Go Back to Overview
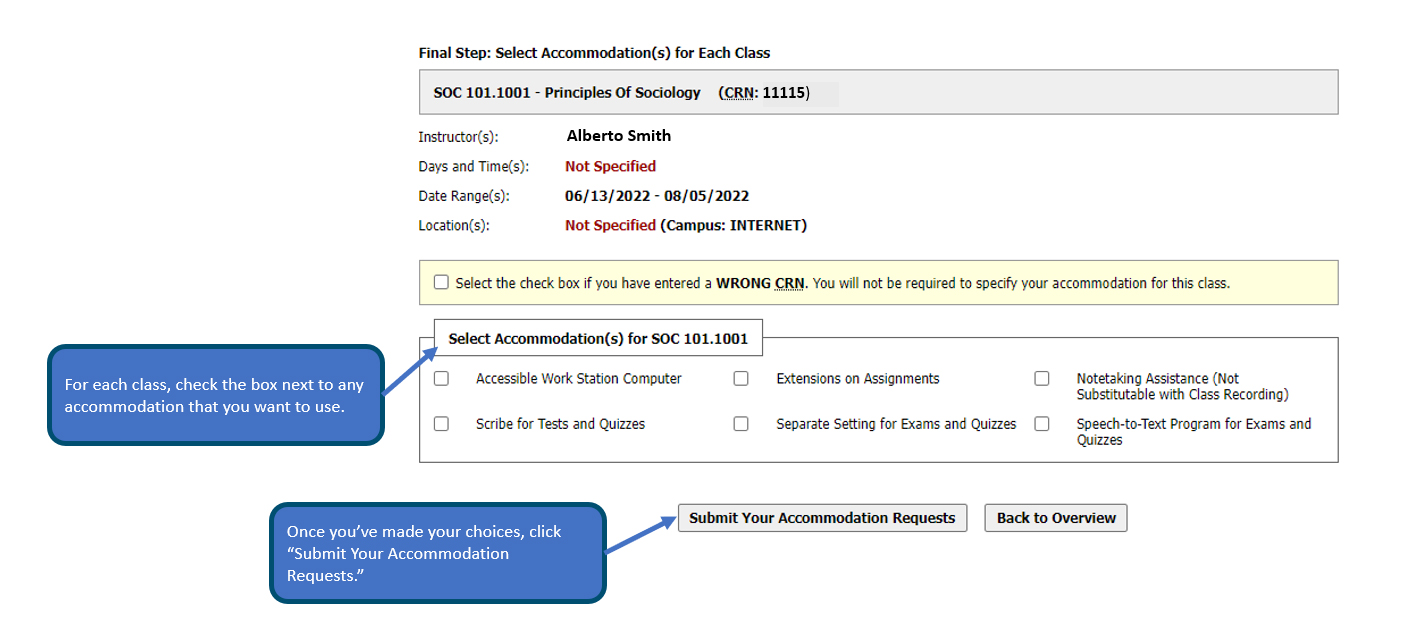 [1056, 518]
